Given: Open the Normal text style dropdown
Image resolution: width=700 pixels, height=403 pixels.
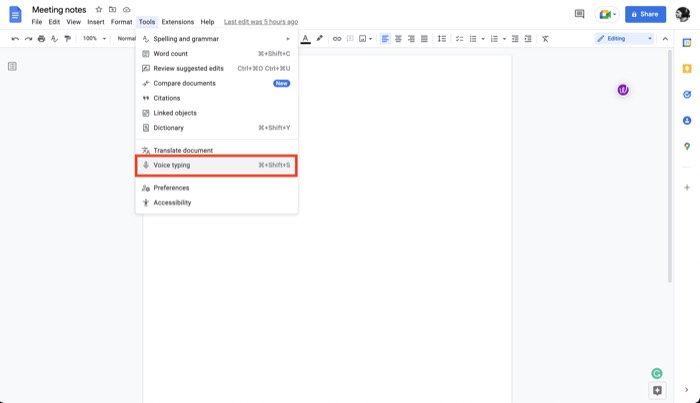Looking at the screenshot, I should [x=126, y=38].
